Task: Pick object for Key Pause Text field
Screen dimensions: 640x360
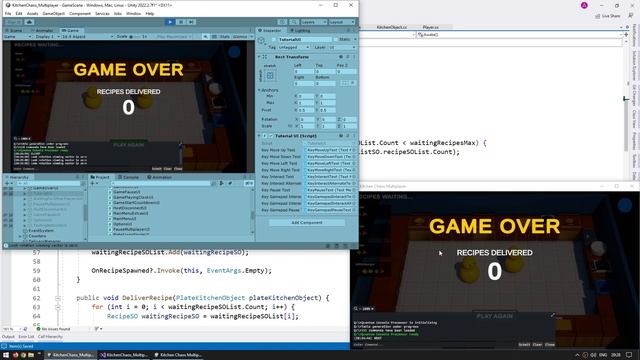Action: point(353,190)
